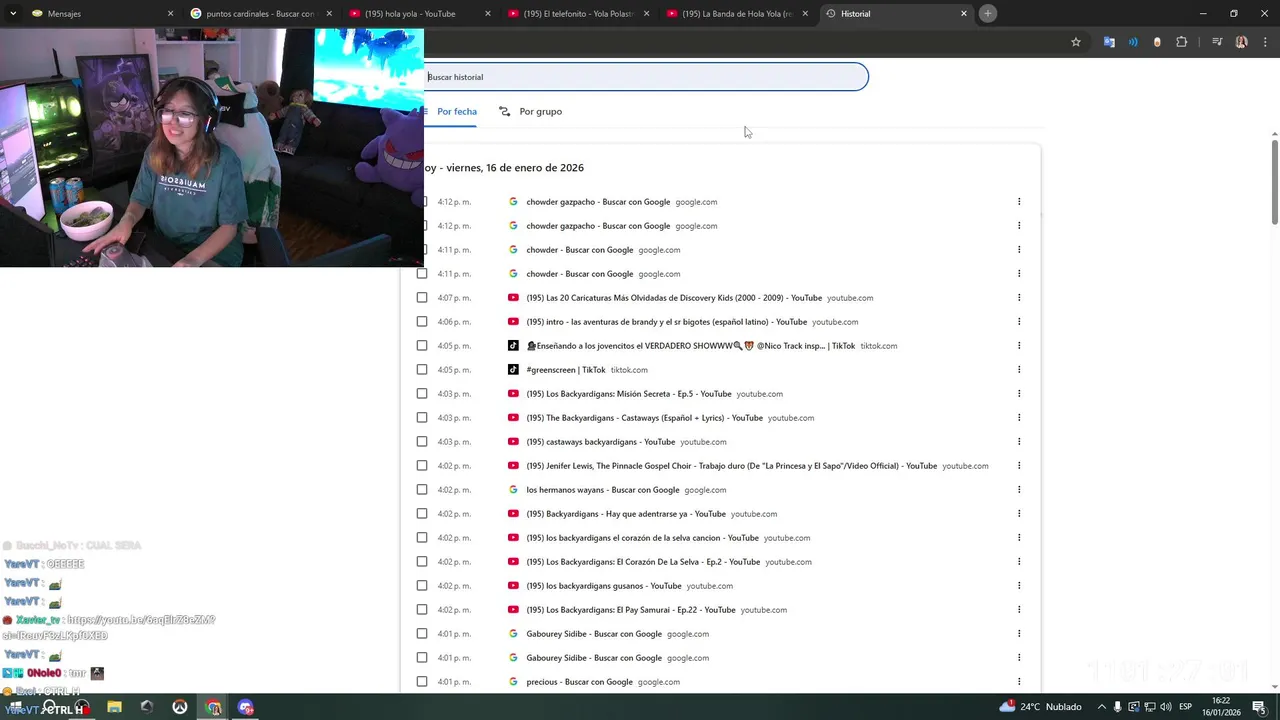This screenshot has height=720, width=1280.
Task: Open the media controls music note icon
Action: 1217,42
